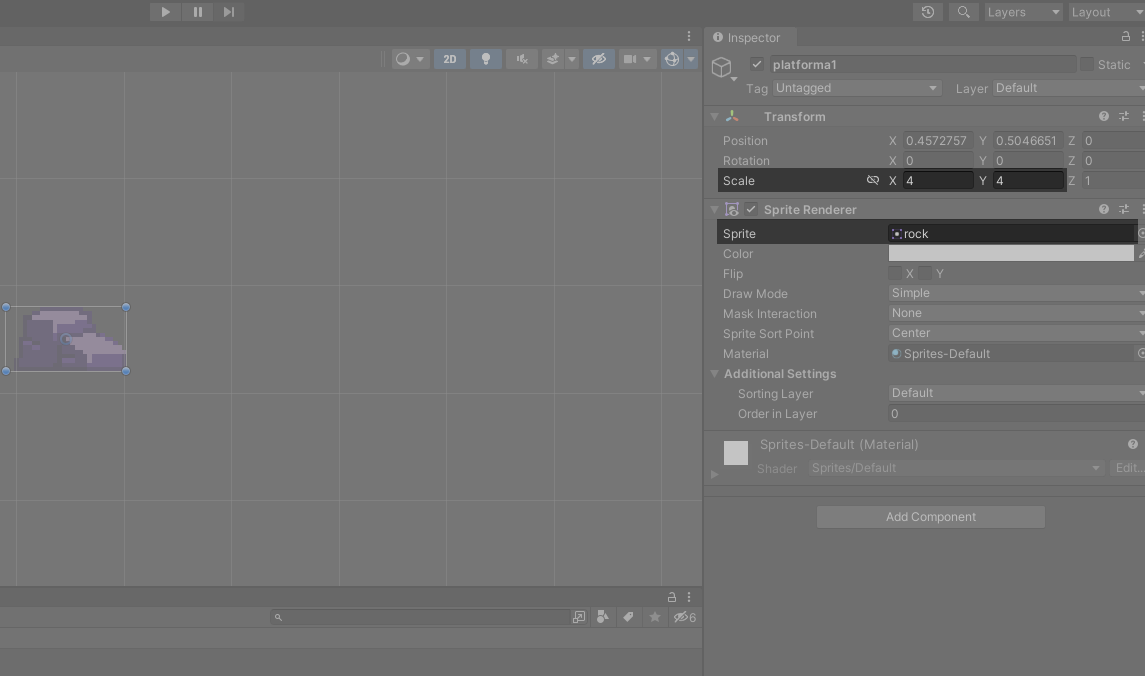The height and width of the screenshot is (676, 1145).
Task: Check the Flip X checkbox
Action: [x=895, y=273]
